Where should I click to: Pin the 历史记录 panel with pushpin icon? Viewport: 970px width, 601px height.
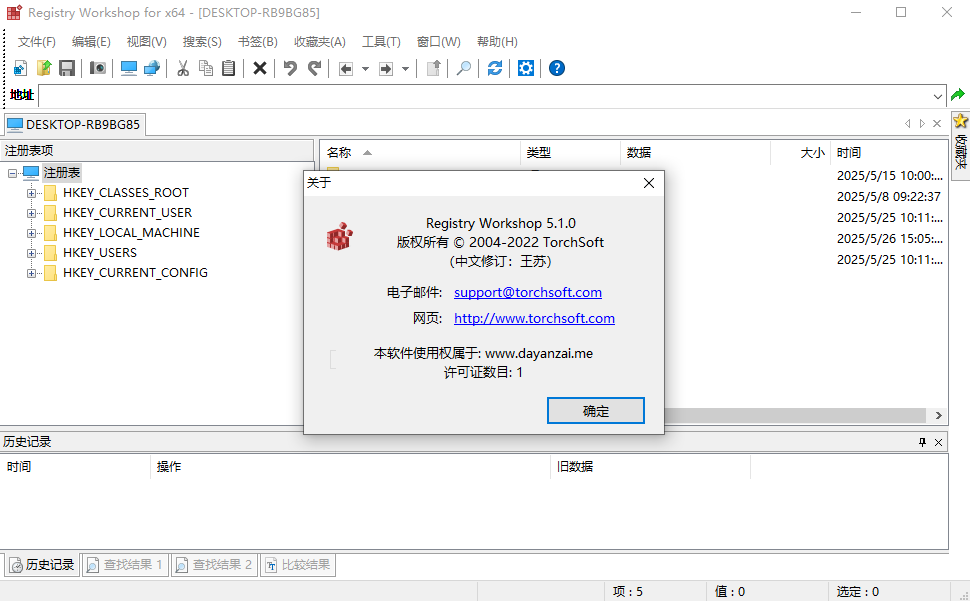[922, 442]
